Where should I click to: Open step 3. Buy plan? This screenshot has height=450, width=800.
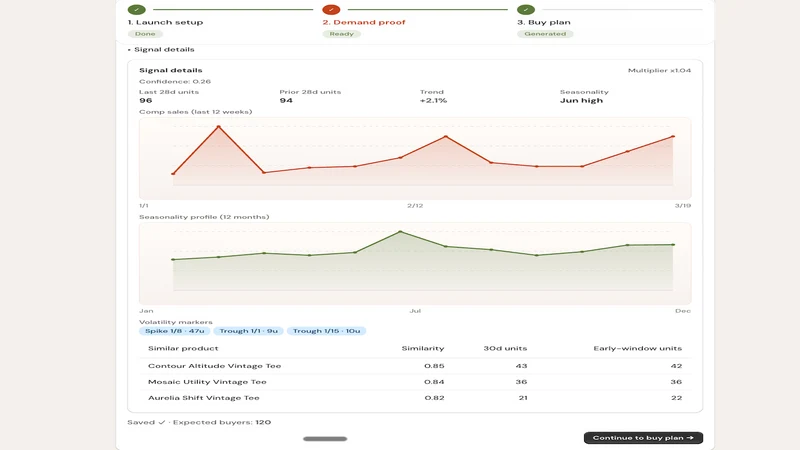point(544,22)
